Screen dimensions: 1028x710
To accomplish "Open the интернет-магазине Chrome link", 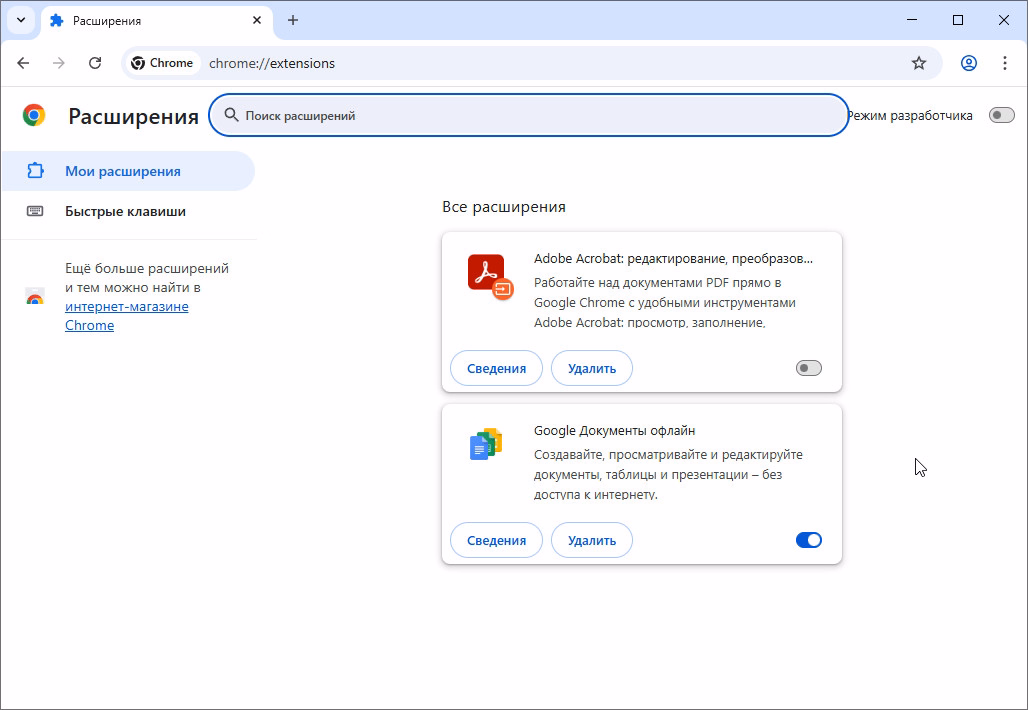I will [126, 307].
